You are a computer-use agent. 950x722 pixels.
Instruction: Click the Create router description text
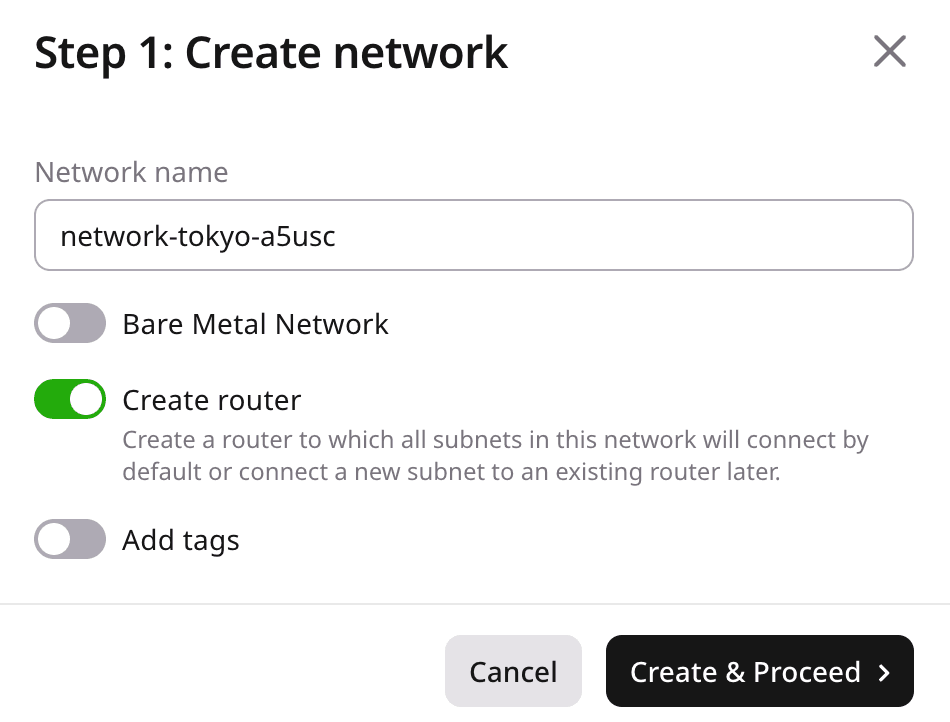click(495, 456)
